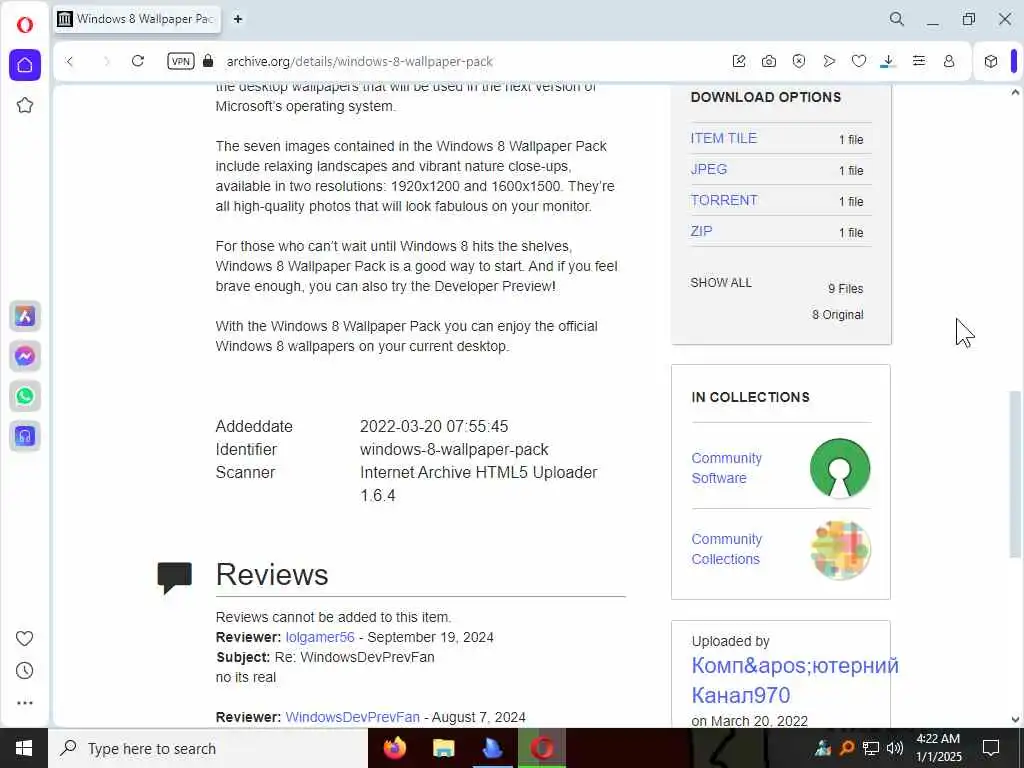This screenshot has height=768, width=1024.
Task: Open the notifications action center
Action: [991, 748]
